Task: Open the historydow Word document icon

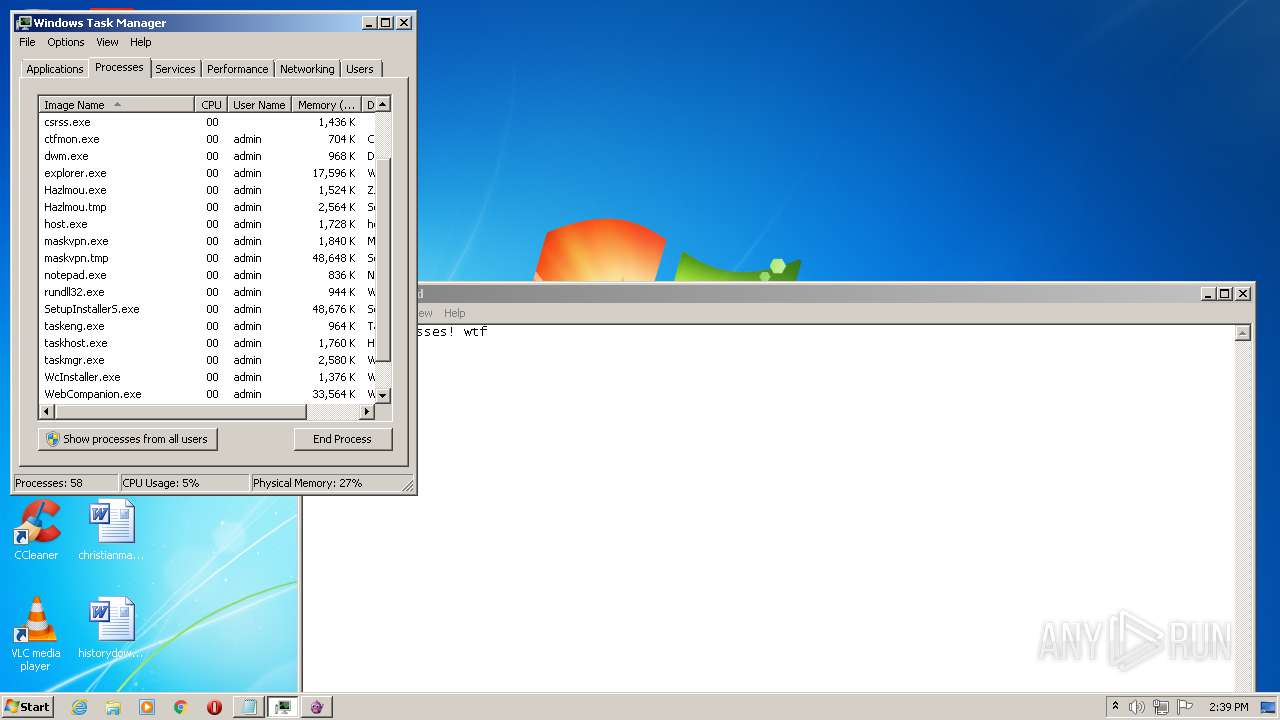Action: (111, 629)
